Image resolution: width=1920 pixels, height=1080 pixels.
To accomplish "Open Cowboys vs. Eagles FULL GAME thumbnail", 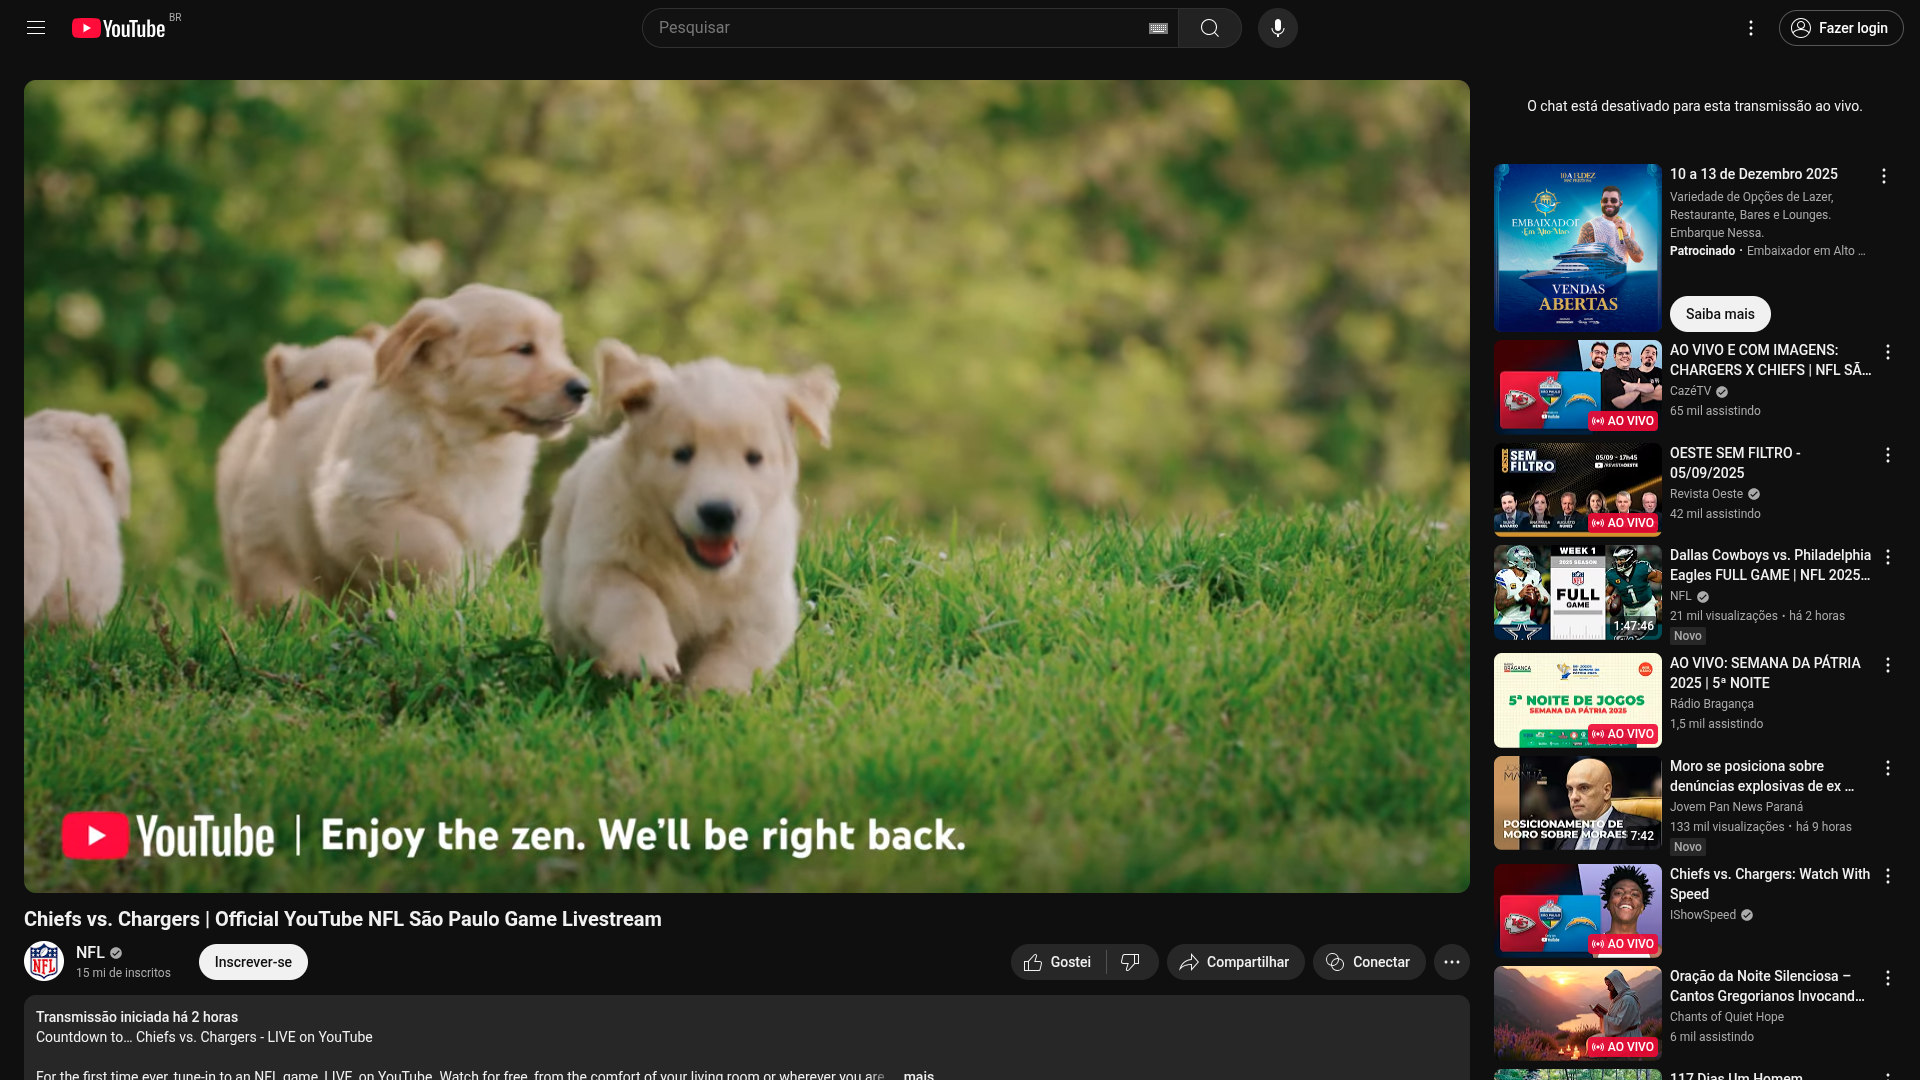I will click(x=1578, y=592).
